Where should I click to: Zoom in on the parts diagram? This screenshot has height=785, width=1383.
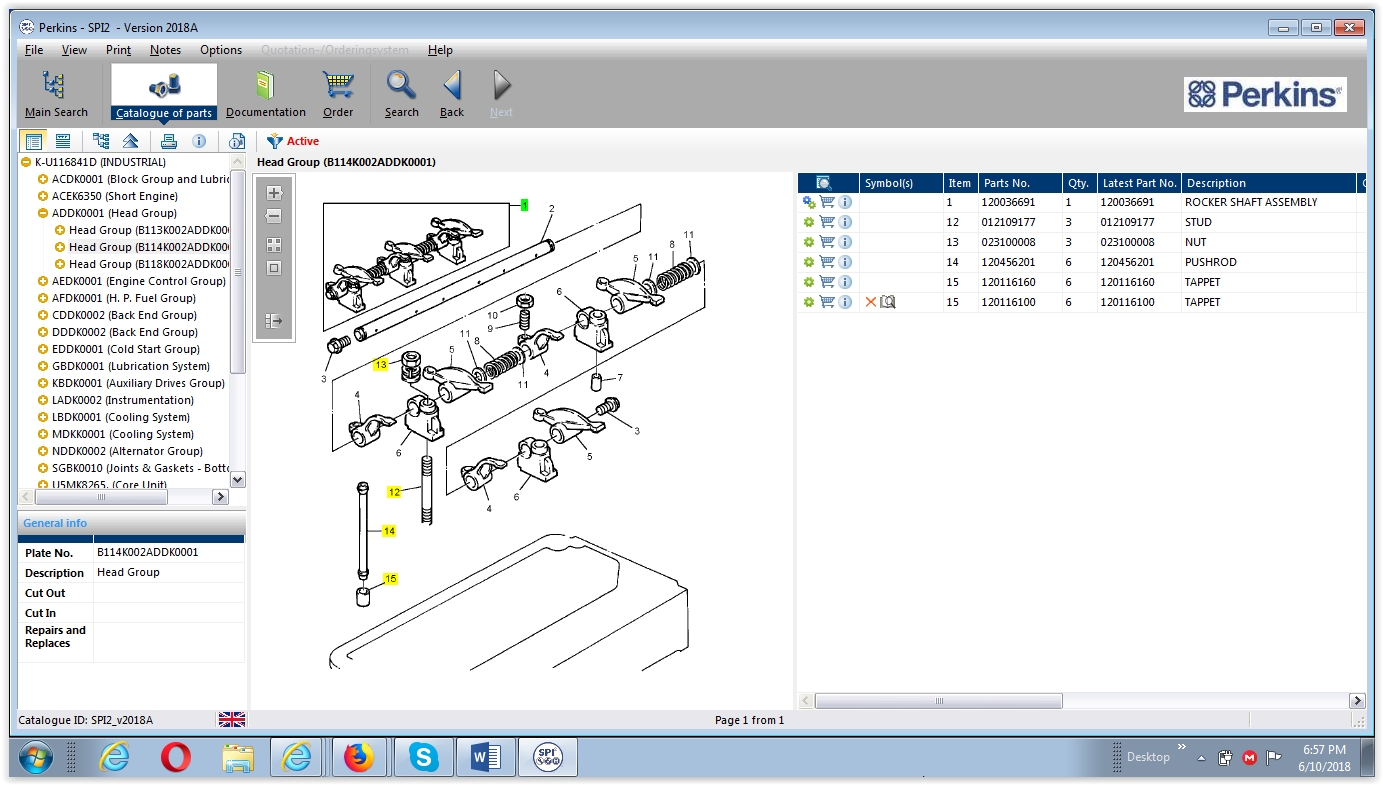[x=274, y=193]
